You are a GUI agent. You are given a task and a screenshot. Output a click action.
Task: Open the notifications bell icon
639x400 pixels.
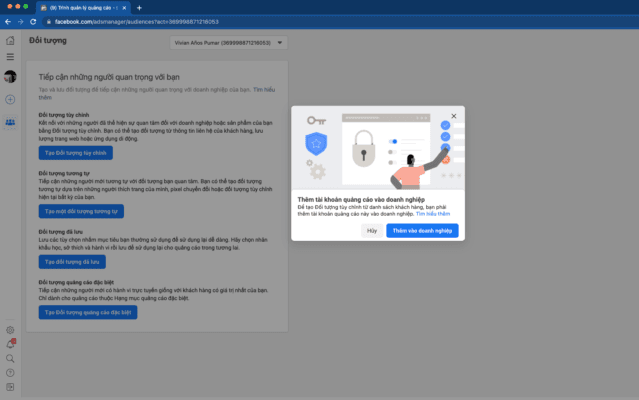[10, 344]
